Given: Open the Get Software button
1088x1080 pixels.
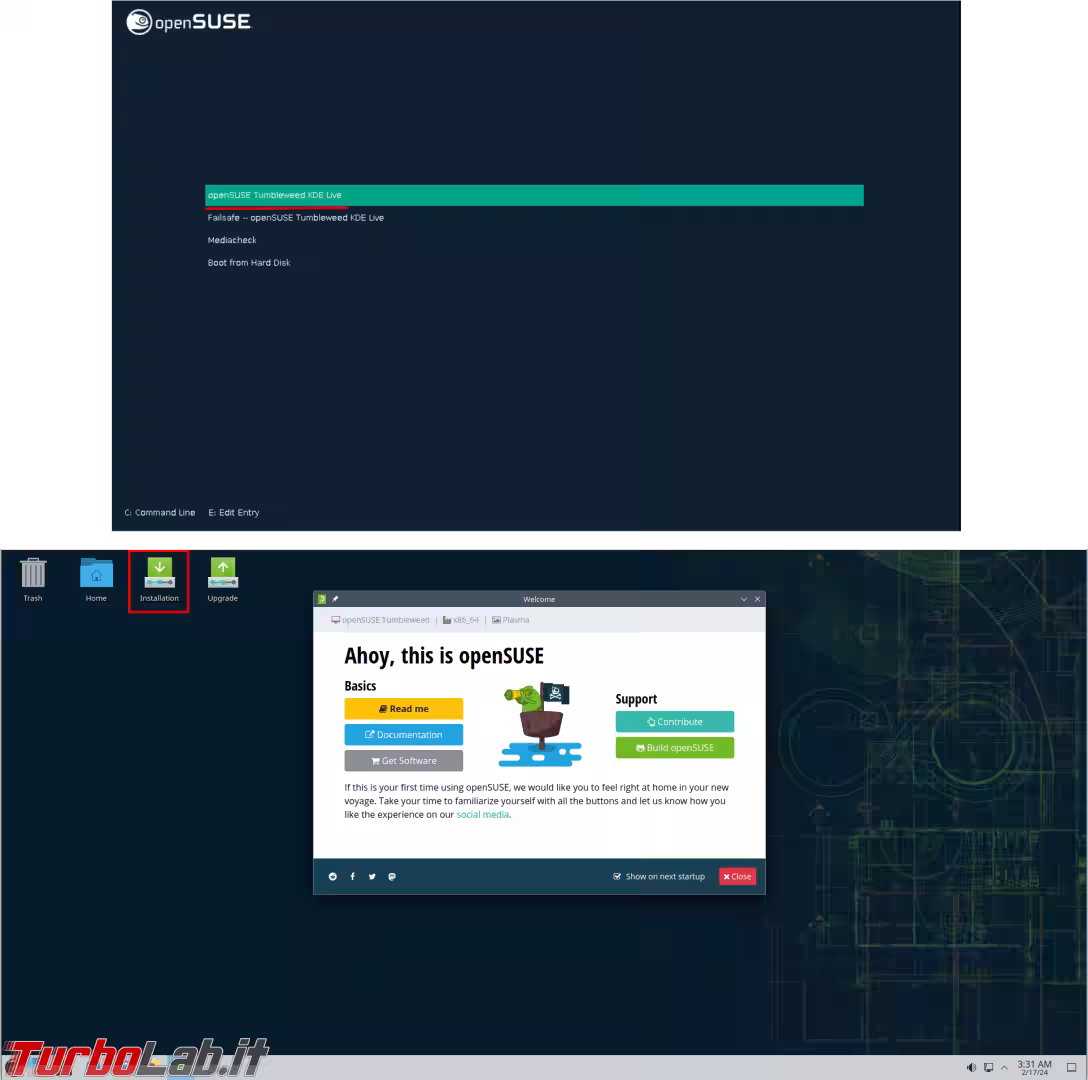Looking at the screenshot, I should click(x=403, y=761).
